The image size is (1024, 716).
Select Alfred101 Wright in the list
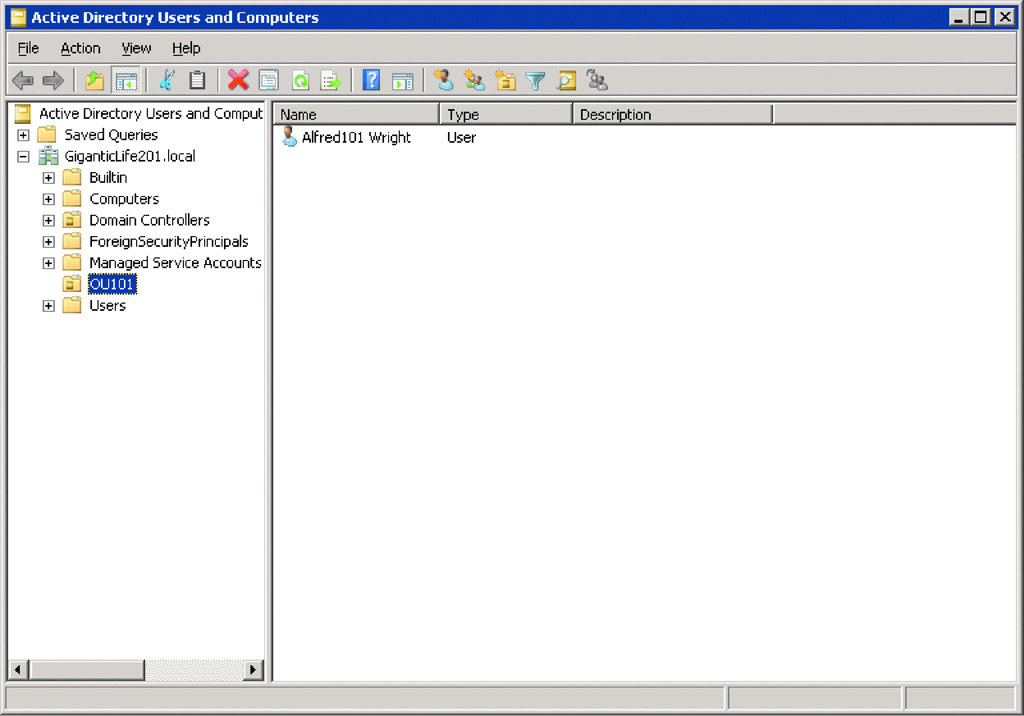[357, 138]
